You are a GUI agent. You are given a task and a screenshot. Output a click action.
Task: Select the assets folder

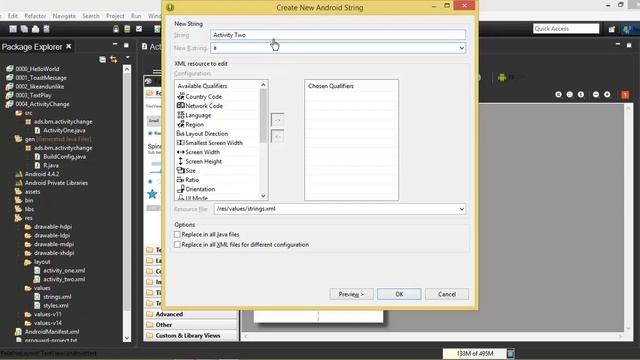tap(28, 192)
